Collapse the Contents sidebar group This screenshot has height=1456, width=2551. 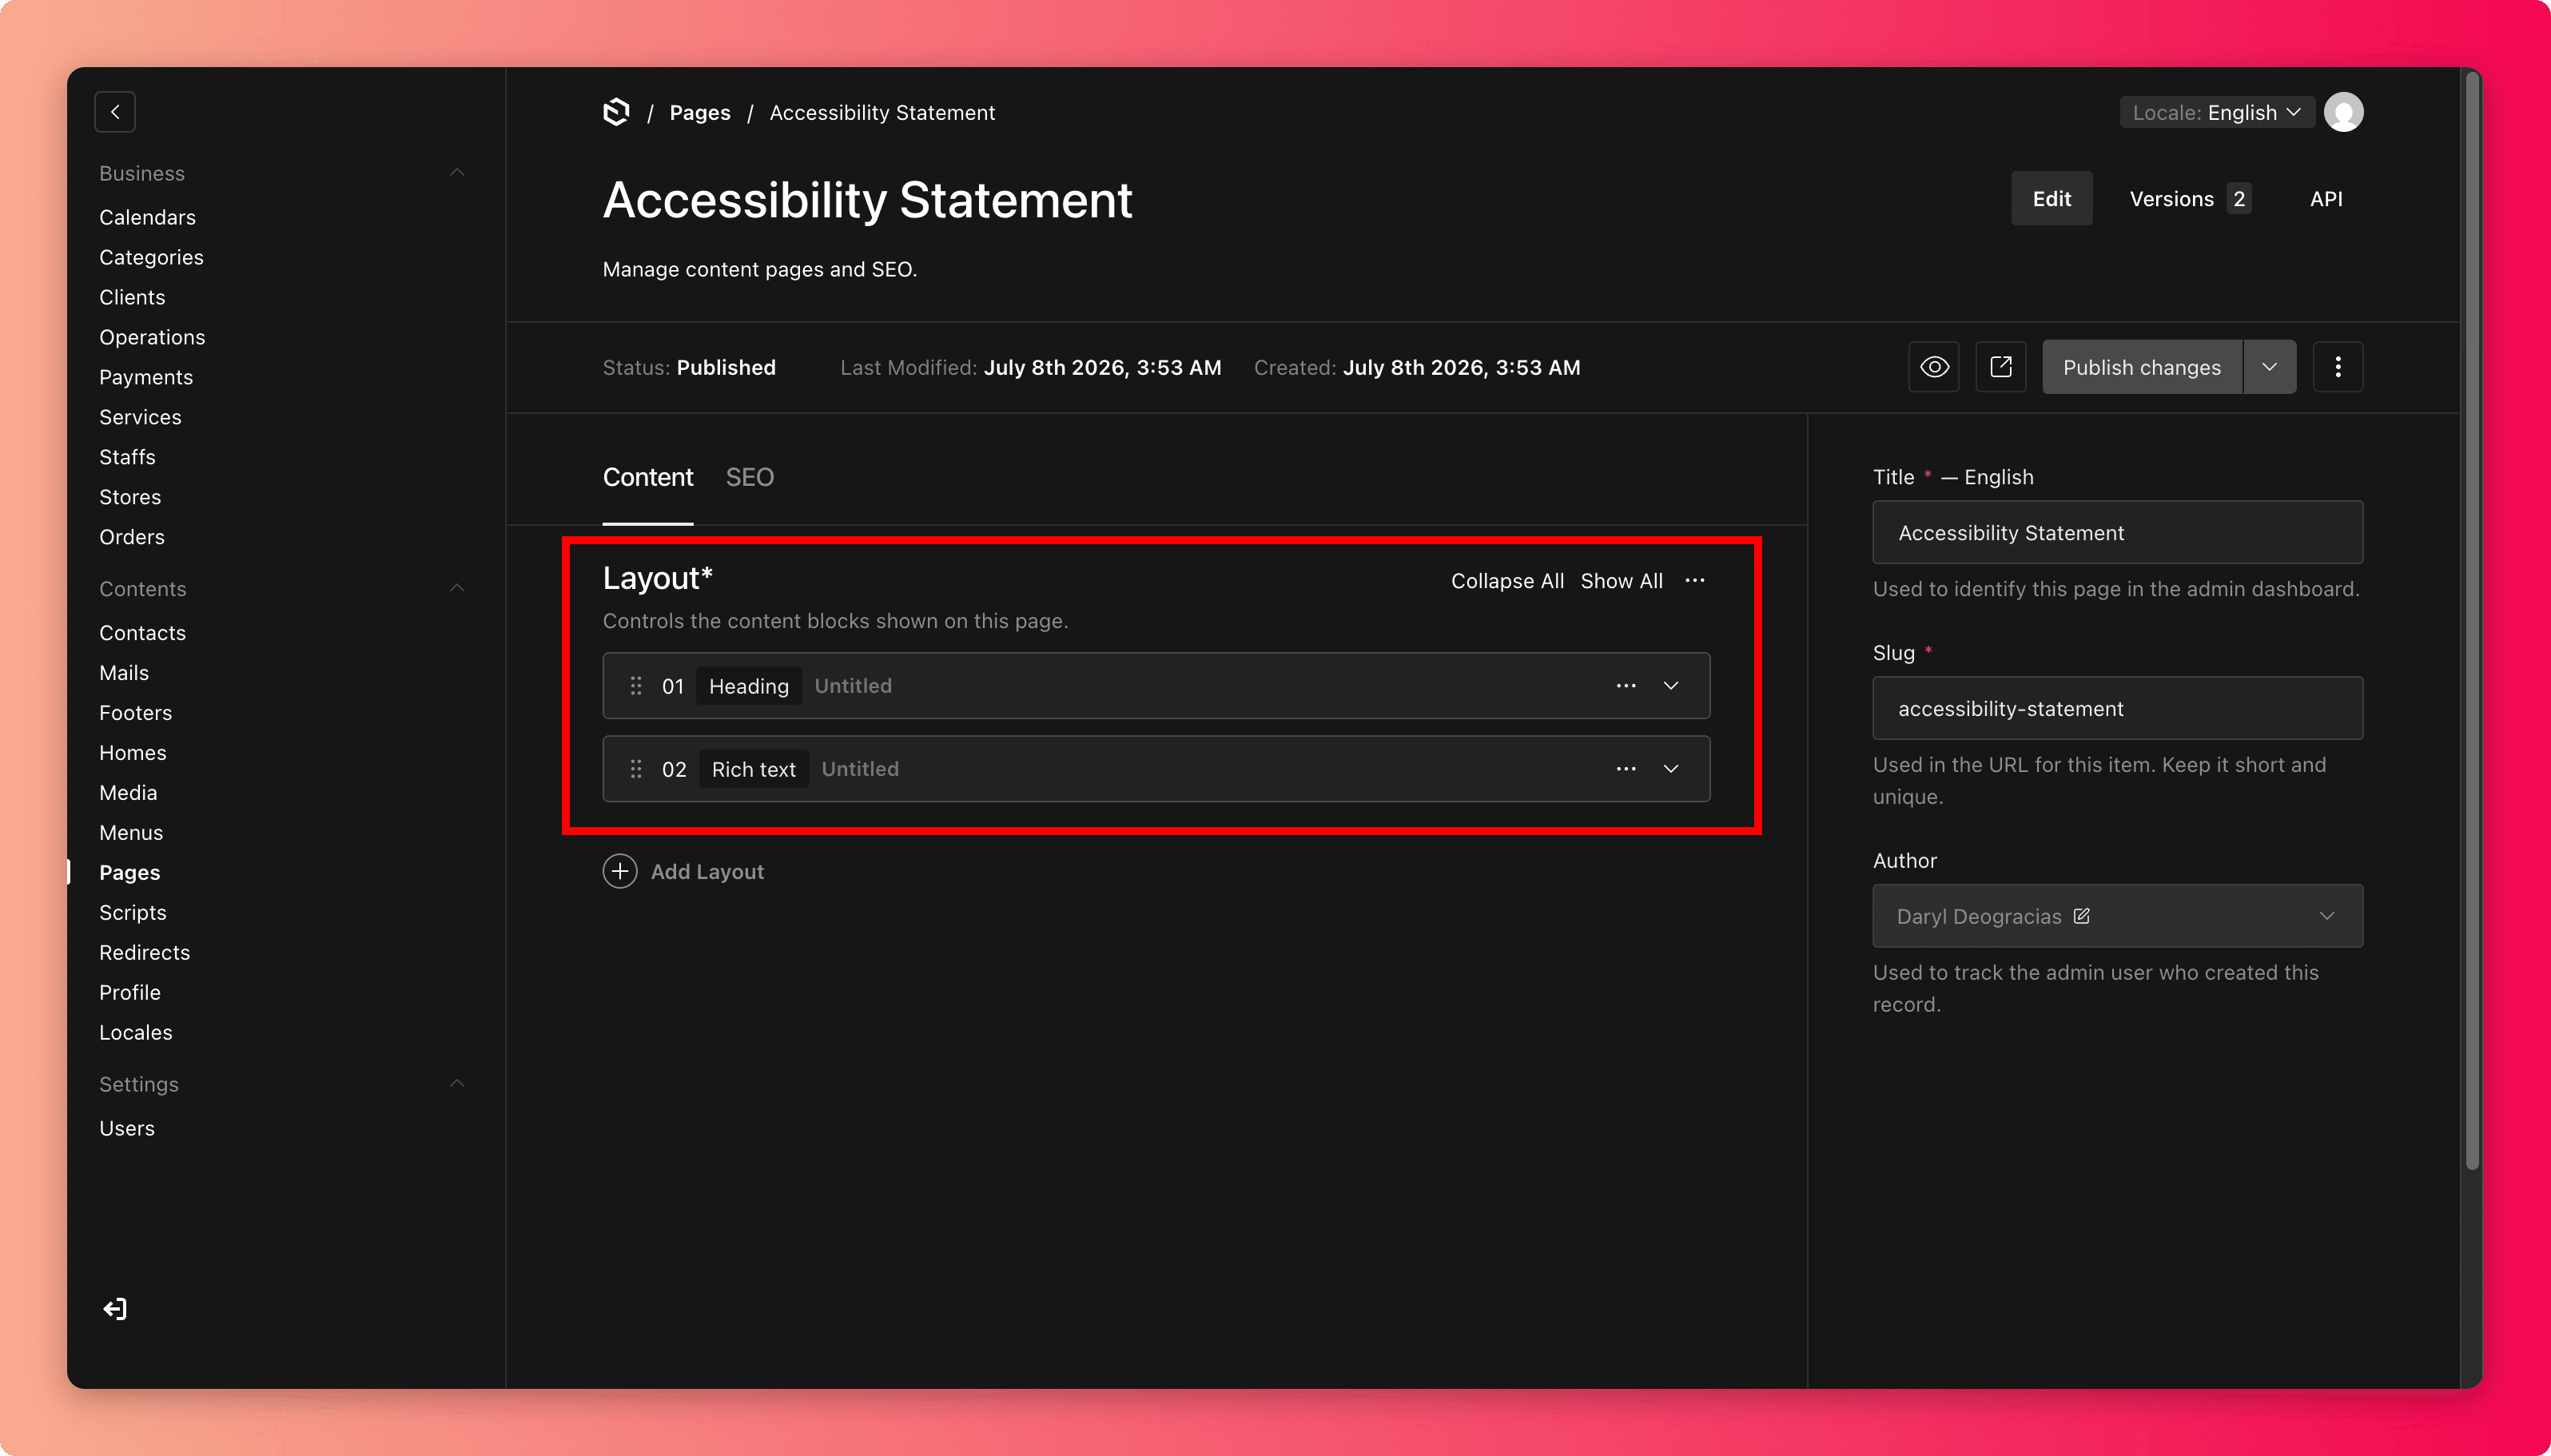pyautogui.click(x=457, y=588)
